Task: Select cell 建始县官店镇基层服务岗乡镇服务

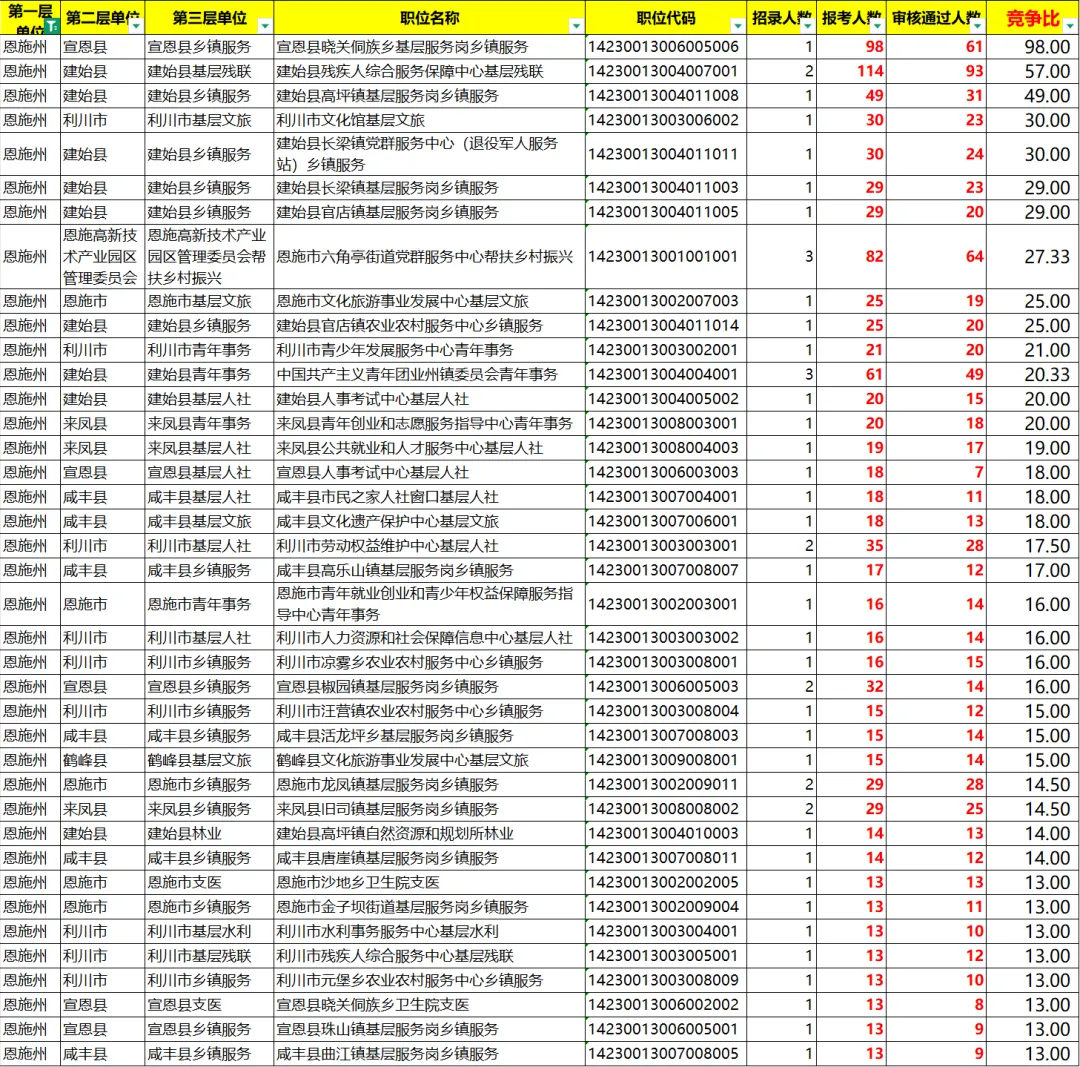Action: (x=429, y=212)
